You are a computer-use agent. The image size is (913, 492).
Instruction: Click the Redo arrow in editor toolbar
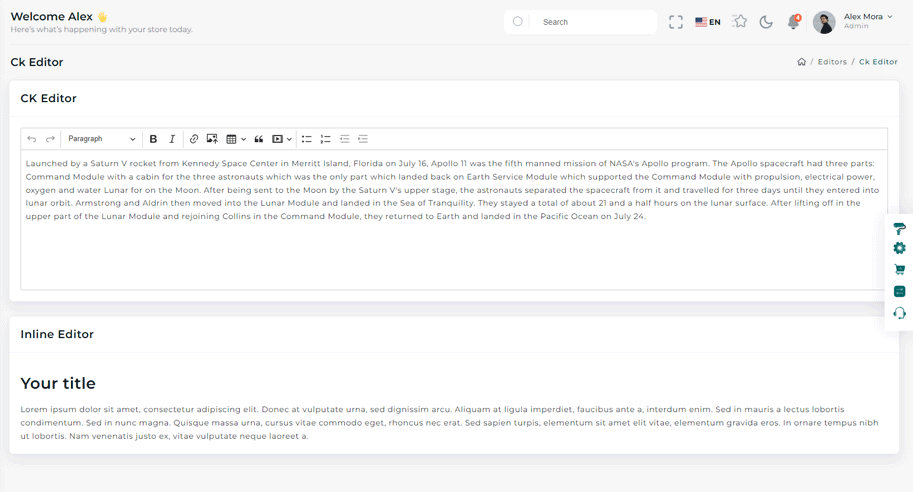coord(50,139)
